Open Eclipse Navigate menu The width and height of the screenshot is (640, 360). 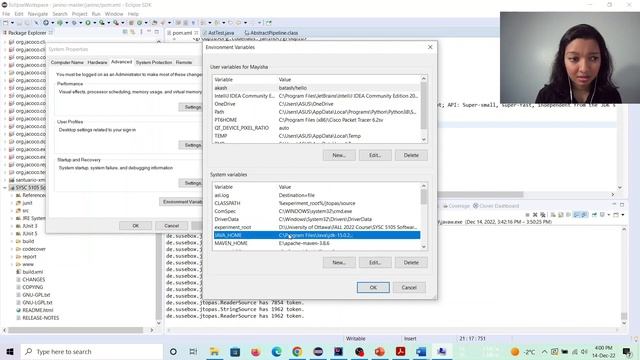(38, 14)
